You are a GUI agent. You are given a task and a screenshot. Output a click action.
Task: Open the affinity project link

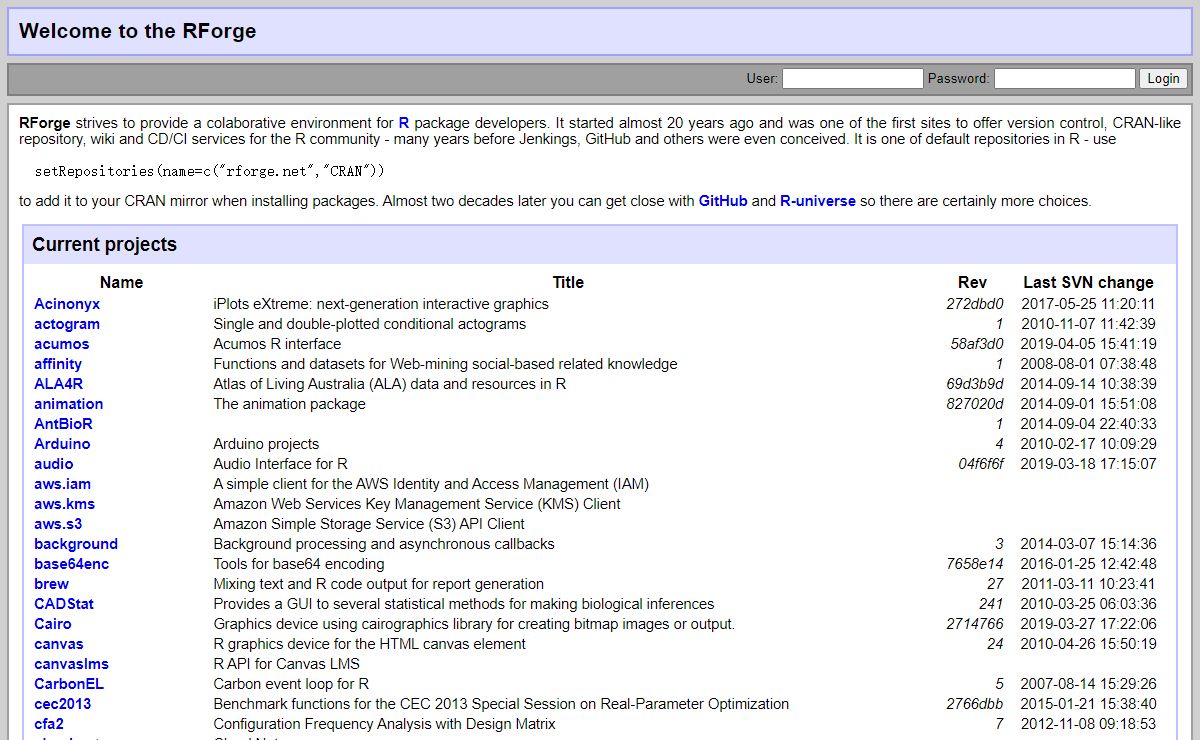pos(58,364)
